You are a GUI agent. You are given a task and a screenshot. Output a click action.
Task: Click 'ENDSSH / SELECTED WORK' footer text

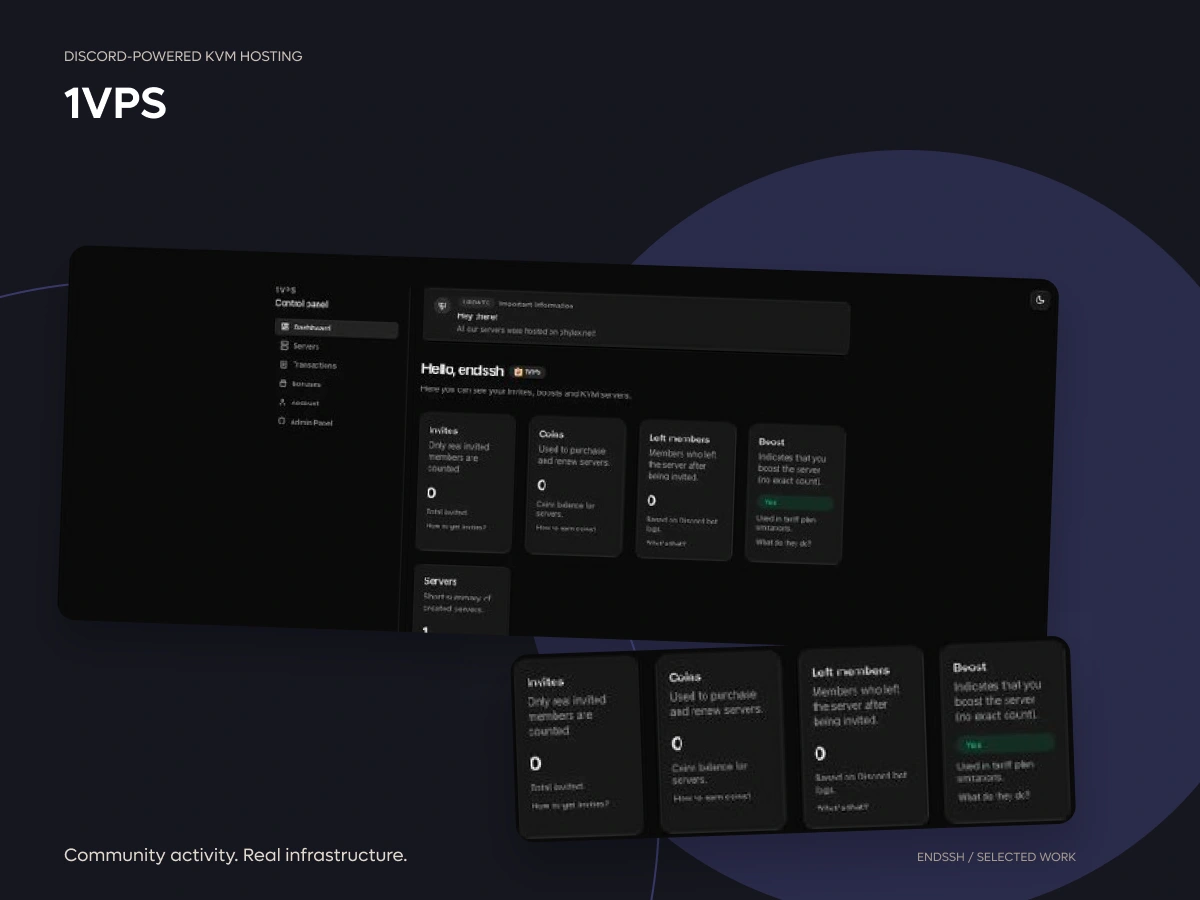point(996,857)
